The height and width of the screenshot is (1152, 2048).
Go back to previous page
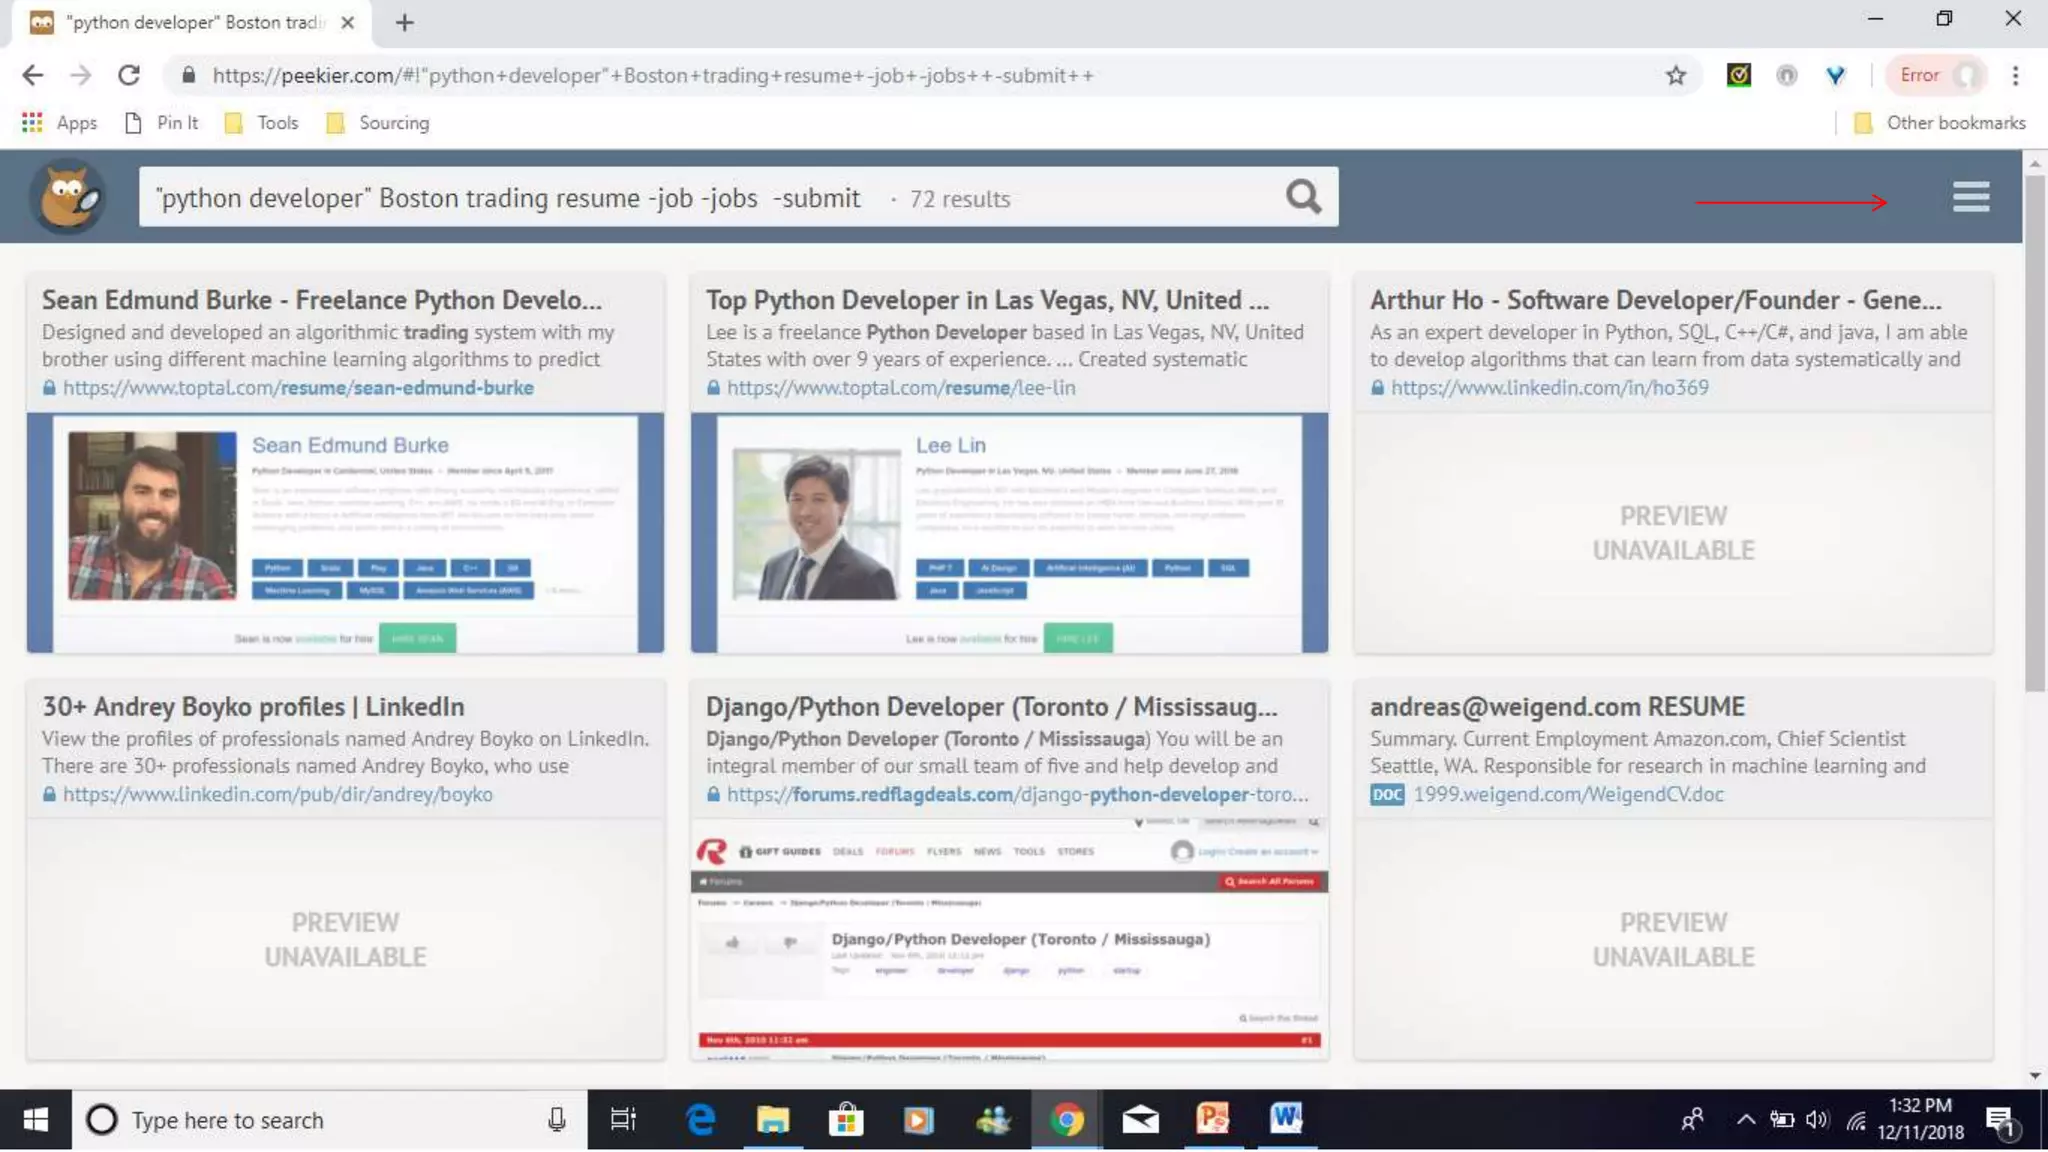coord(33,75)
